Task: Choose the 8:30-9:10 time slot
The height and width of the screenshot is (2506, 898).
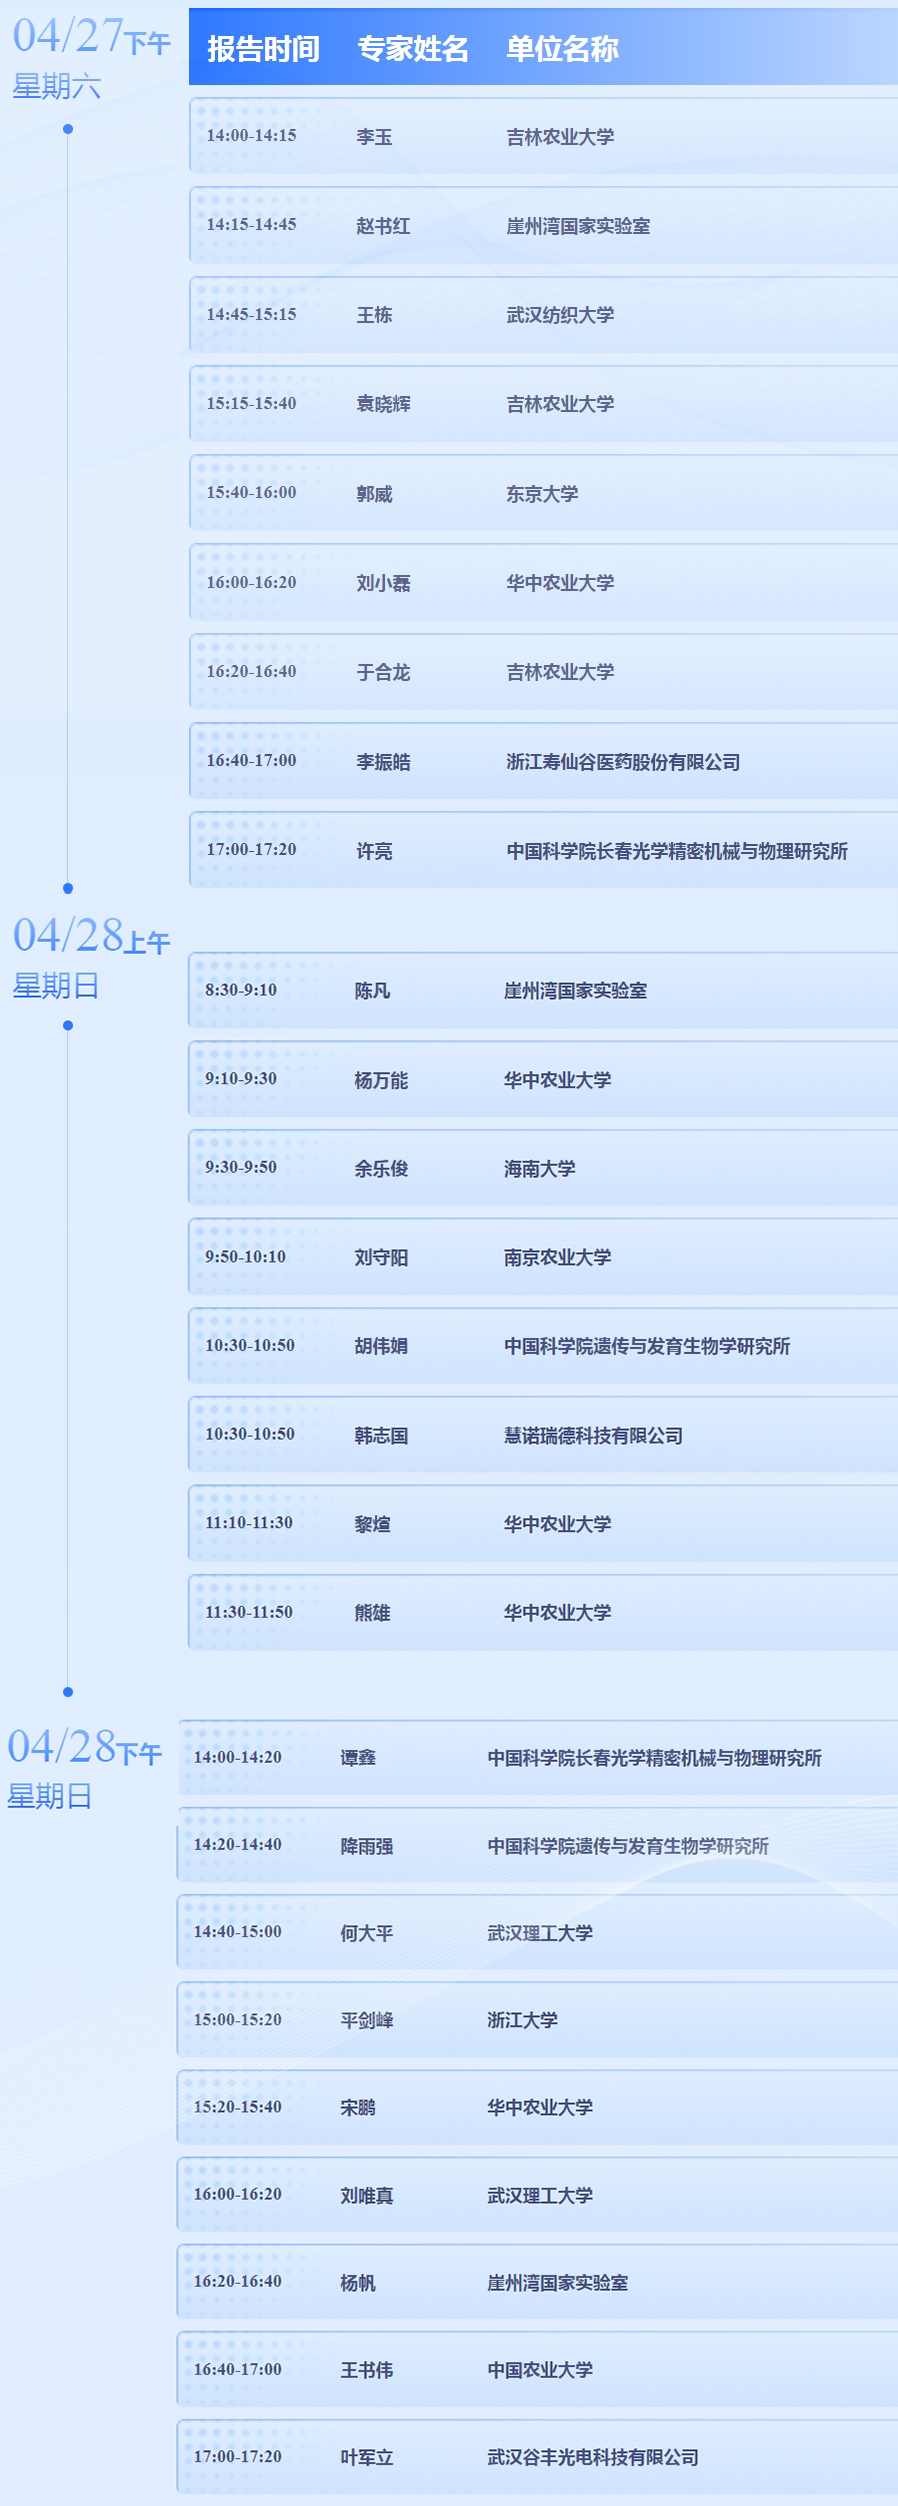Action: point(241,990)
